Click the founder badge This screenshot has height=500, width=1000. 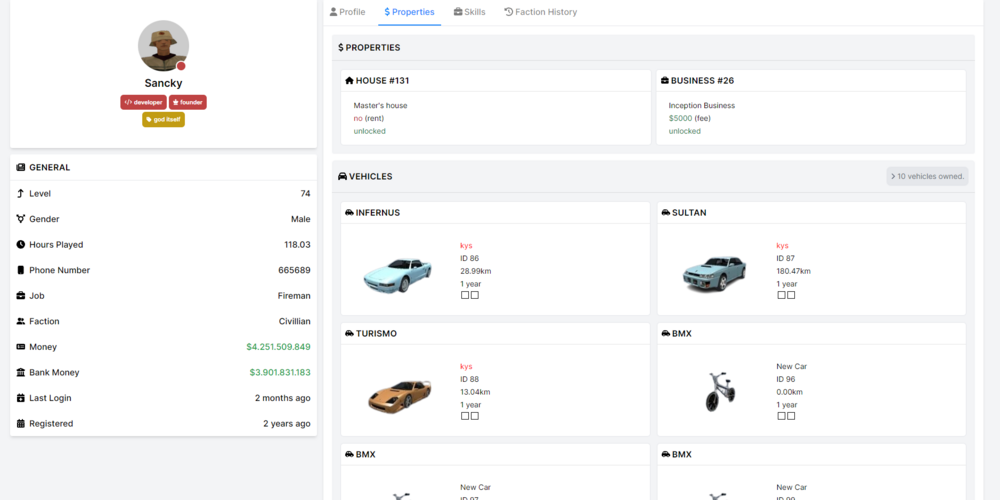pos(188,102)
